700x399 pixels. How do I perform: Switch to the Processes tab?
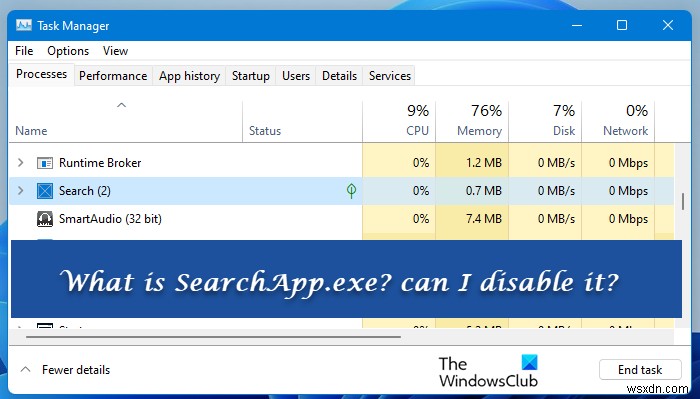(42, 74)
